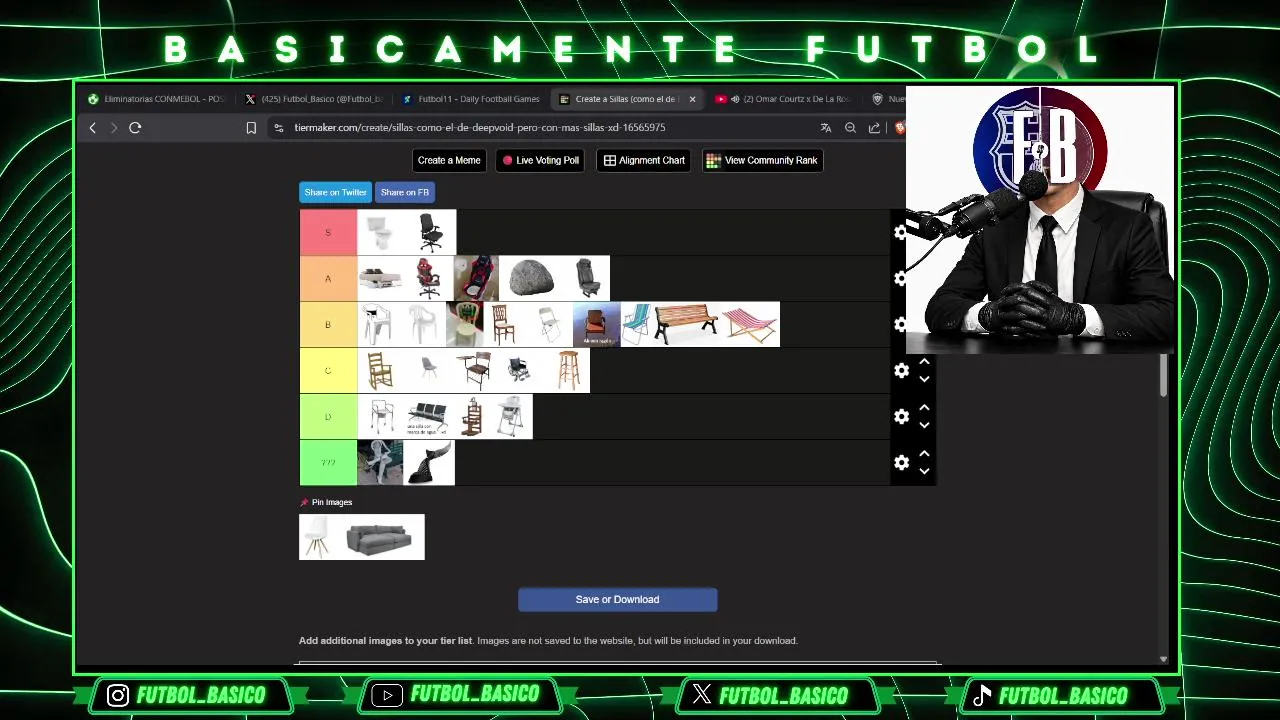Close the Create a Sillas tab
The height and width of the screenshot is (720, 1280).
click(x=692, y=99)
